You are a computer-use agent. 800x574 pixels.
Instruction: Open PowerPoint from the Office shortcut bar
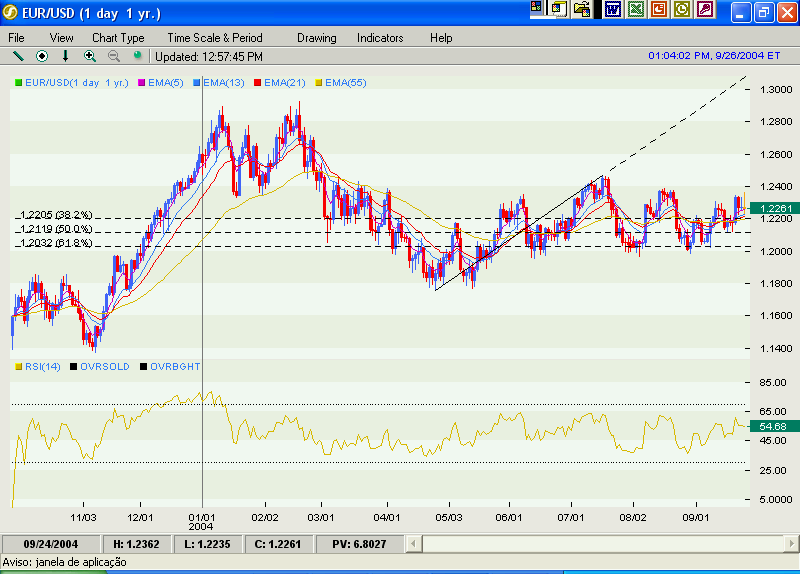659,9
